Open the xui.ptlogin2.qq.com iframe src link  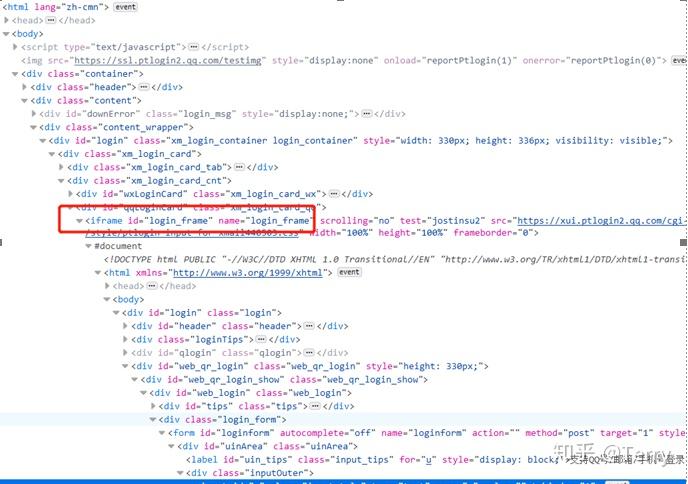[x=601, y=221]
